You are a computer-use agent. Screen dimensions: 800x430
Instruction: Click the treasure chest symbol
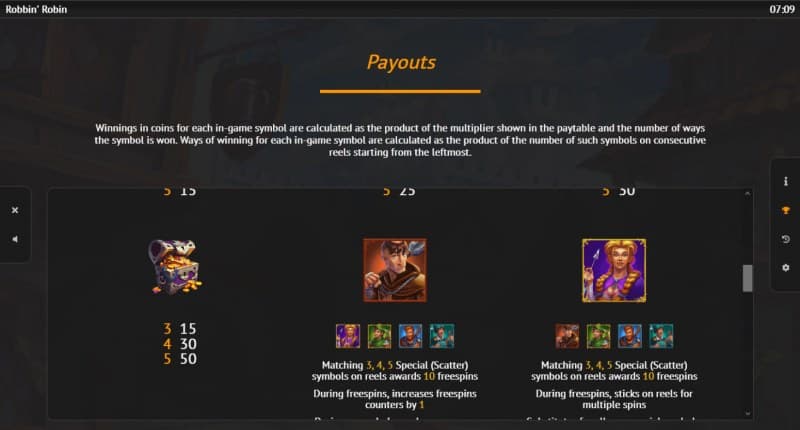(x=174, y=268)
